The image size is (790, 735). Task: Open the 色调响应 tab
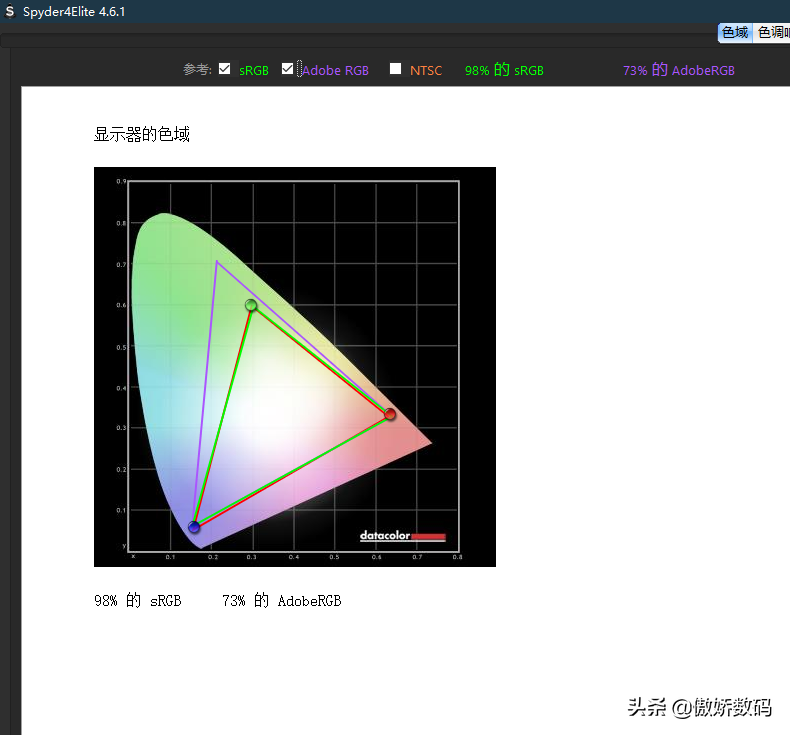772,33
